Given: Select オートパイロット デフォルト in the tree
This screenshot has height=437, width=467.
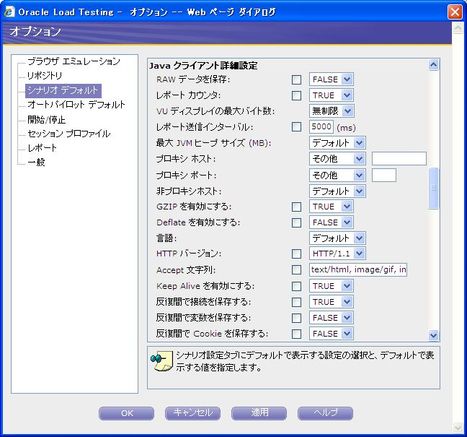Looking at the screenshot, I should (76, 105).
